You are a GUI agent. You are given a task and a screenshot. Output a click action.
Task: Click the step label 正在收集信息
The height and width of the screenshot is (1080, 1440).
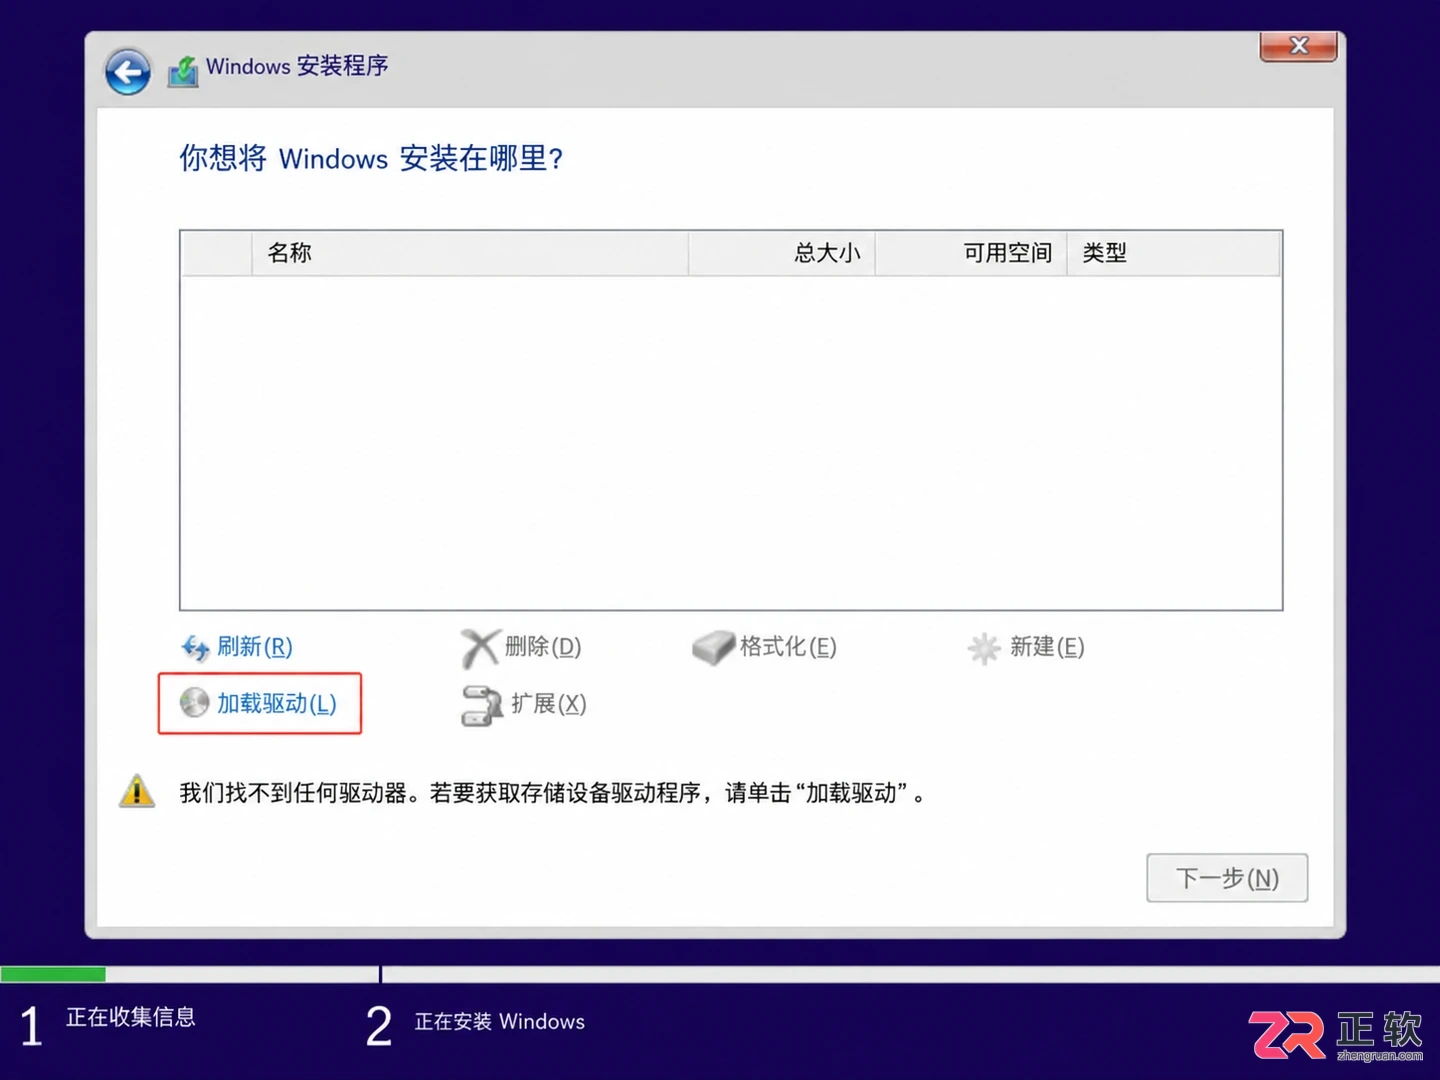pos(131,1017)
